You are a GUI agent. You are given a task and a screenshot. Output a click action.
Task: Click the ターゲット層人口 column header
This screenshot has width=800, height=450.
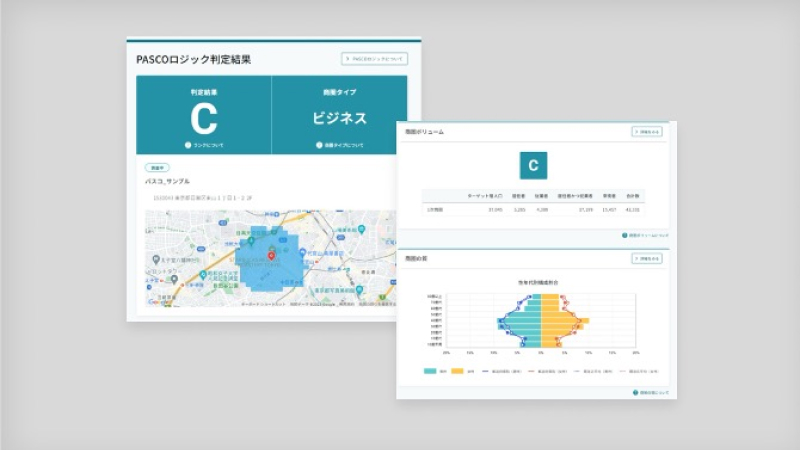click(x=485, y=196)
